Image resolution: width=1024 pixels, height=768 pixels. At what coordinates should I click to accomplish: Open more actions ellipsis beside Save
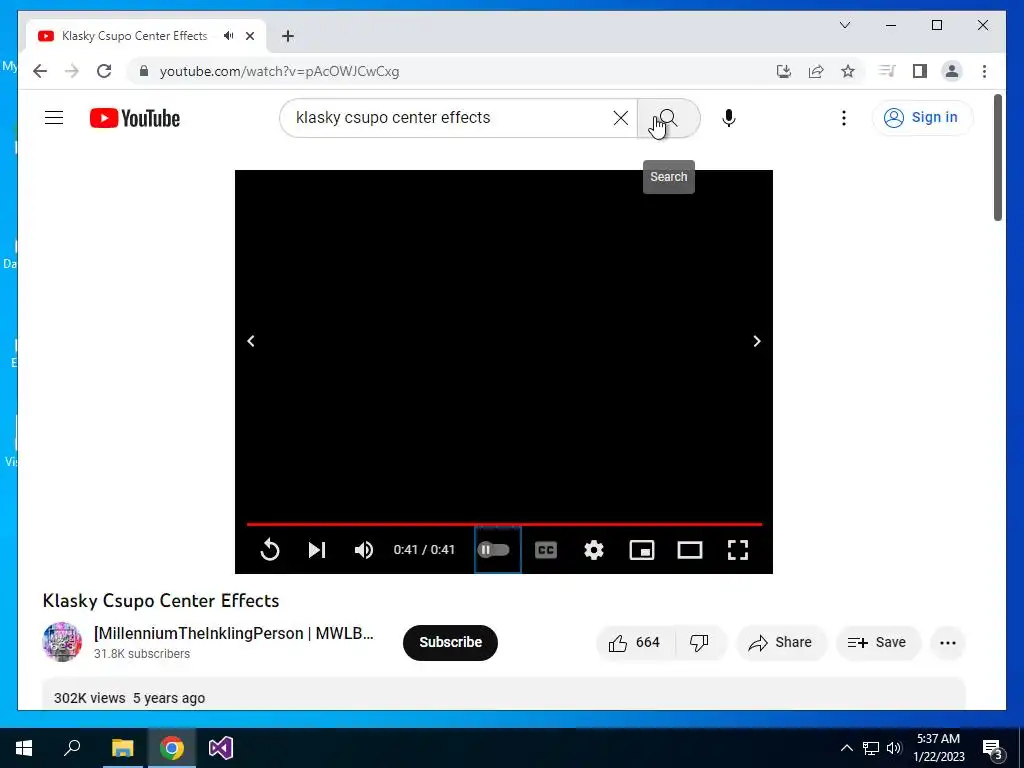coord(948,643)
